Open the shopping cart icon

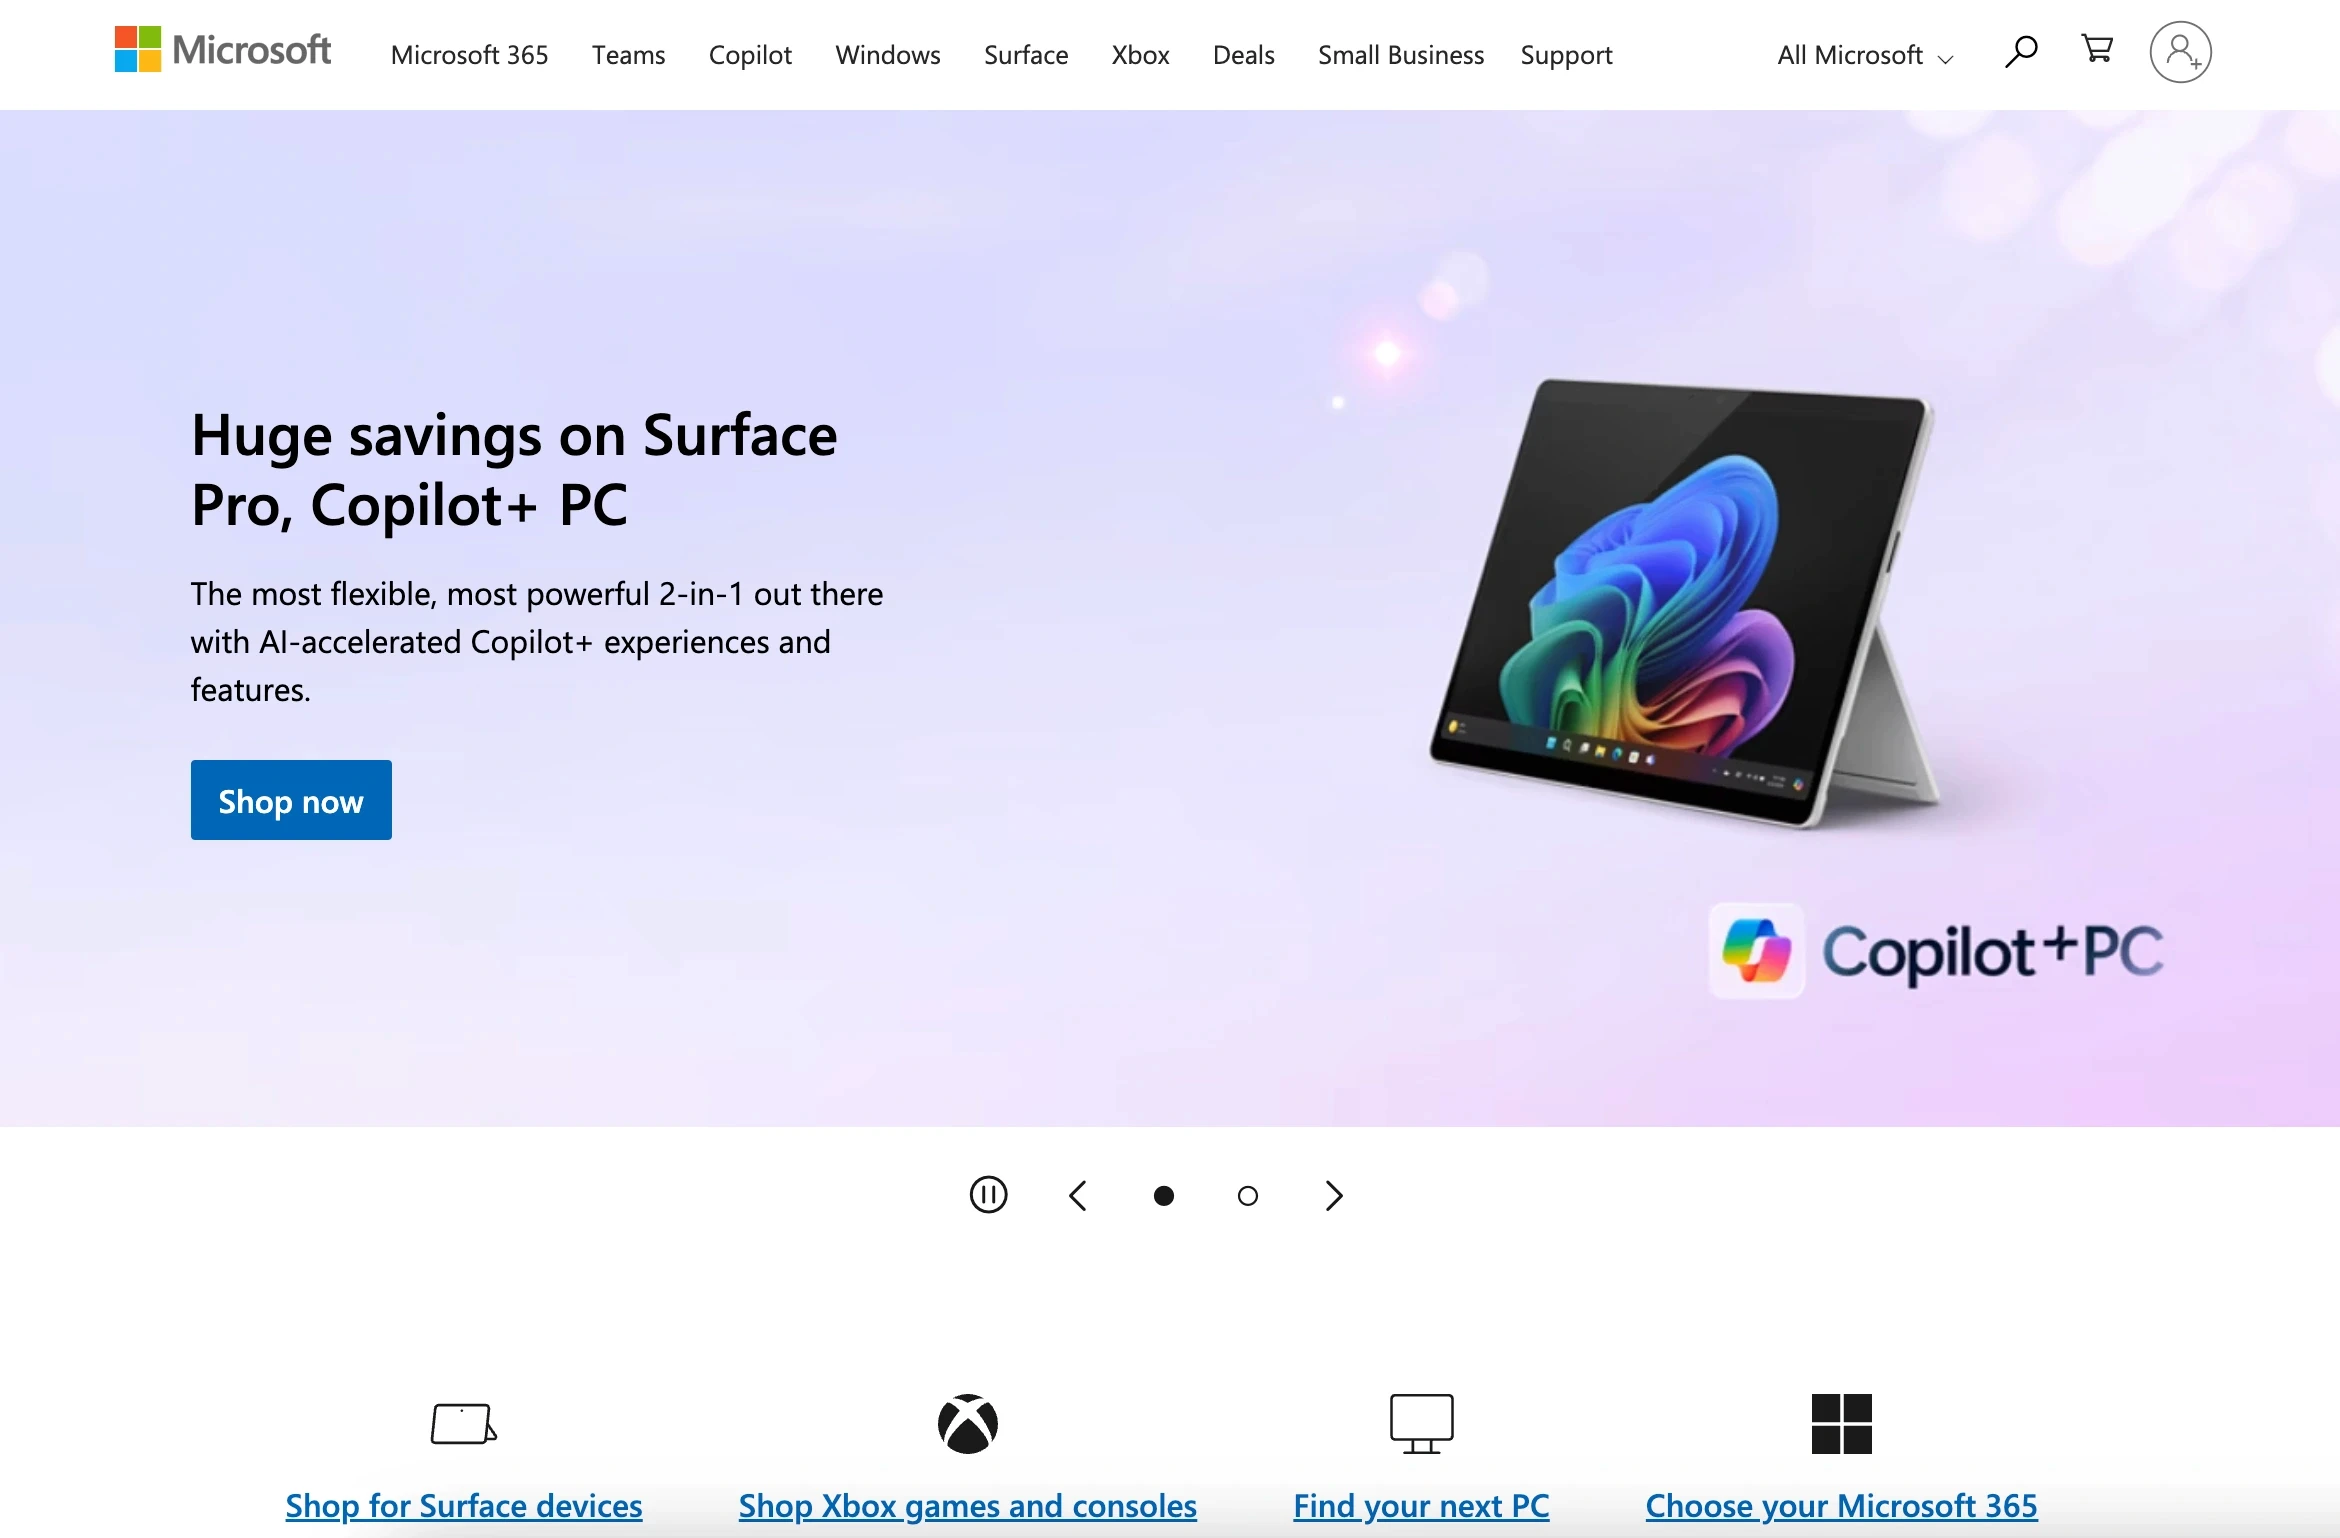click(x=2097, y=49)
